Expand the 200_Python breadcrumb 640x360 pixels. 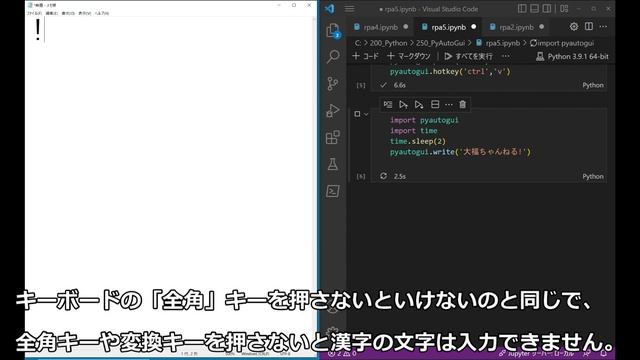point(388,43)
